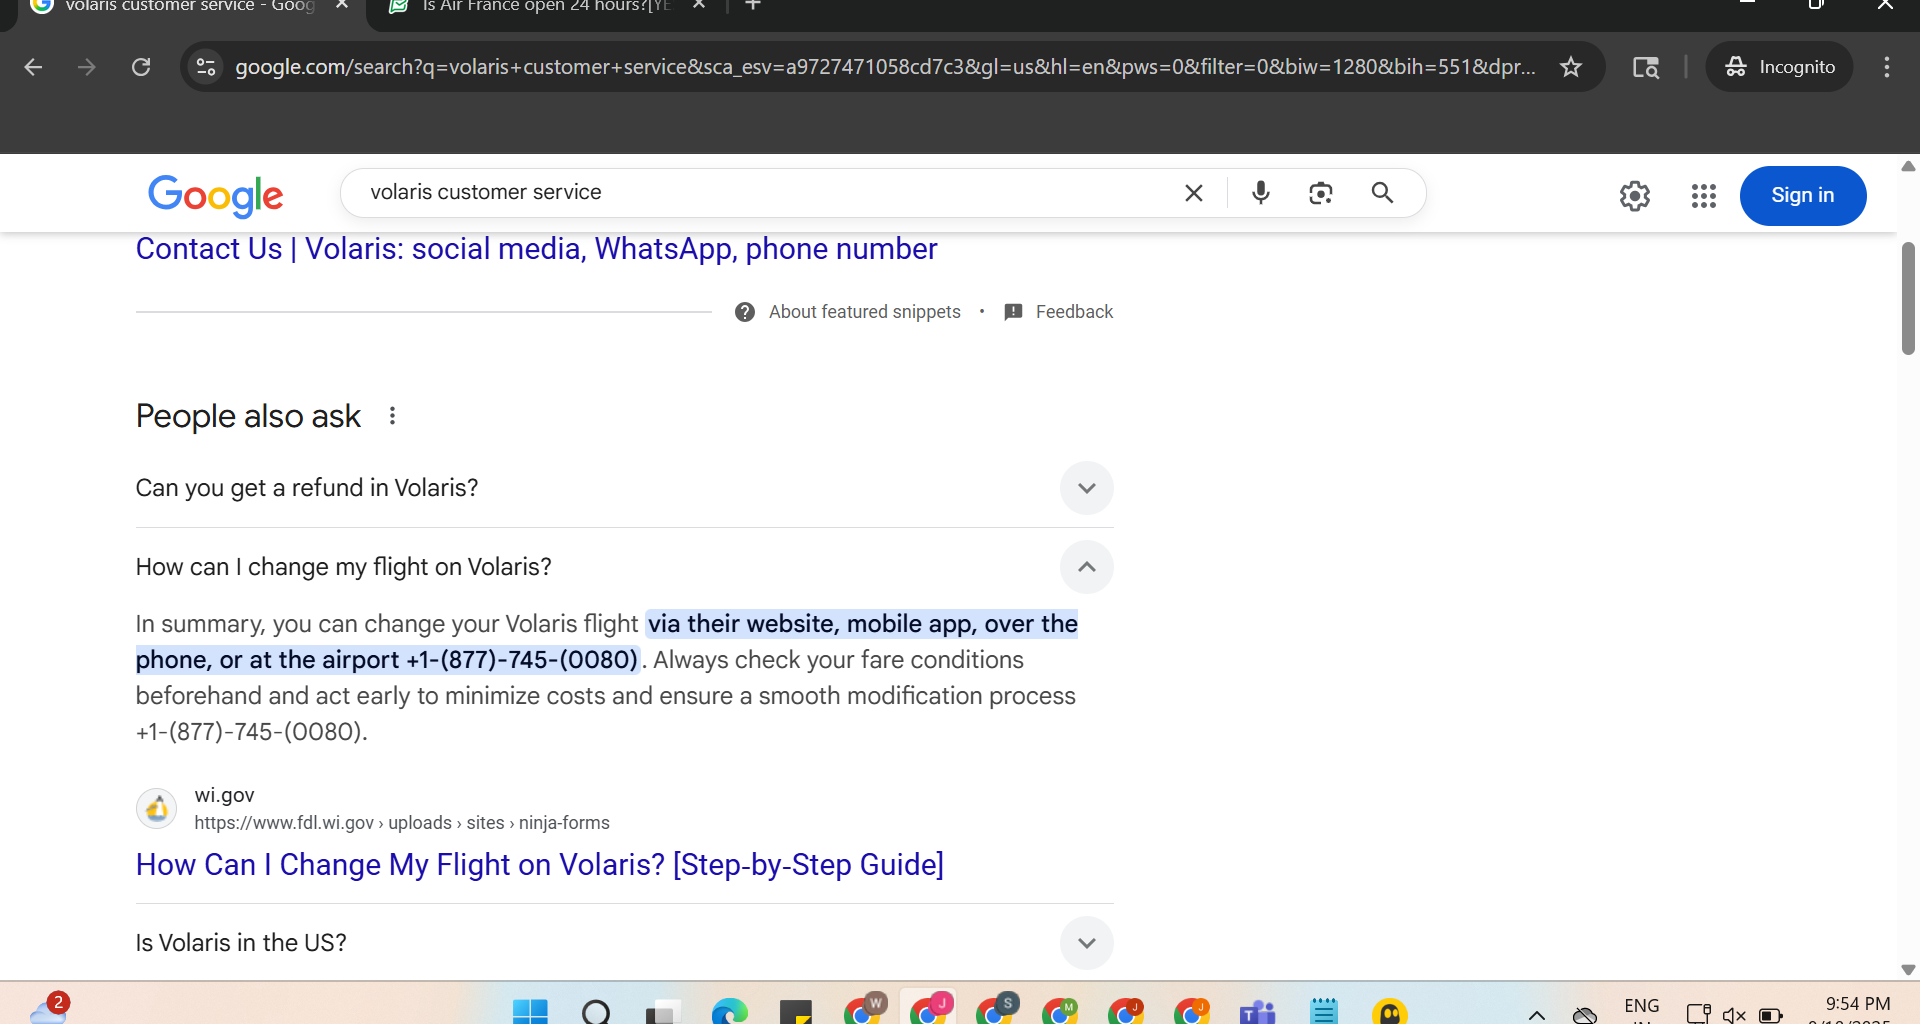This screenshot has height=1024, width=1920.
Task: Clear the search box text
Action: 1194,193
